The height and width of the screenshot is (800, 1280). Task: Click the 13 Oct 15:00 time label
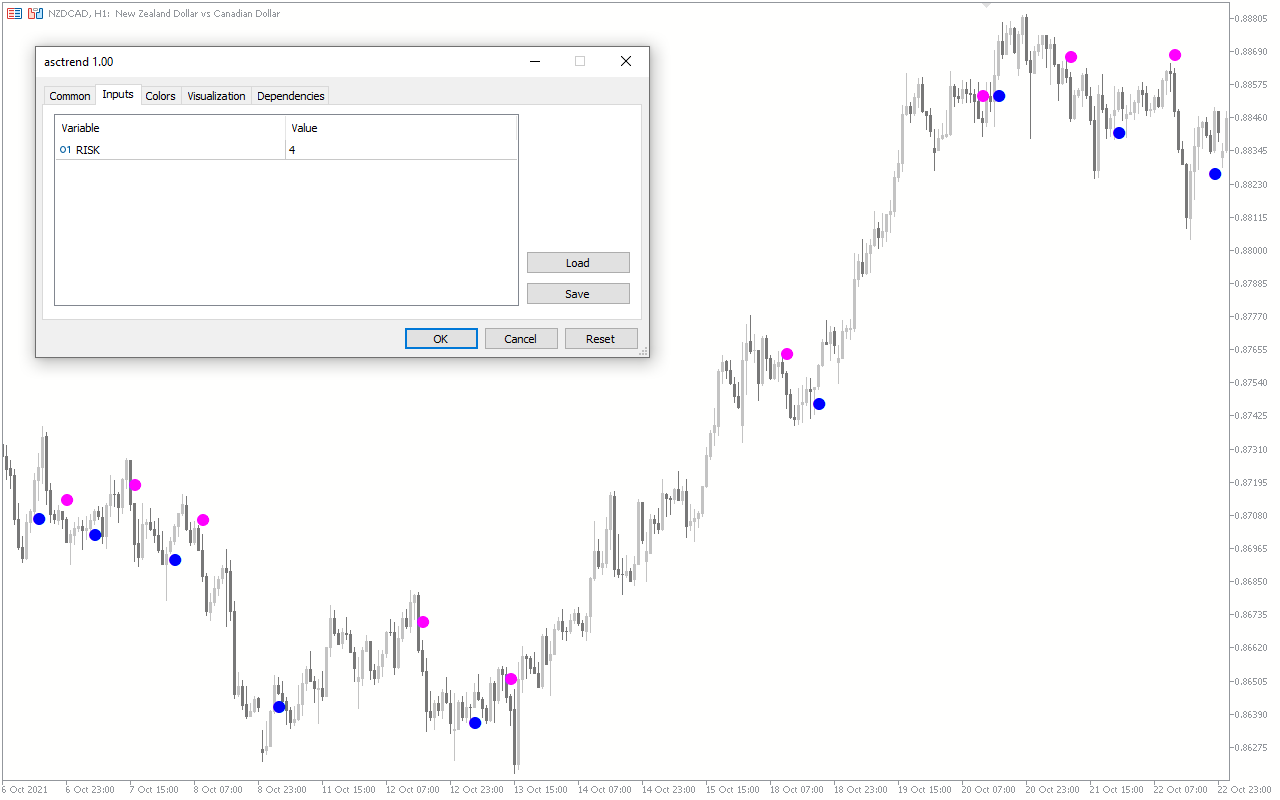tap(541, 790)
